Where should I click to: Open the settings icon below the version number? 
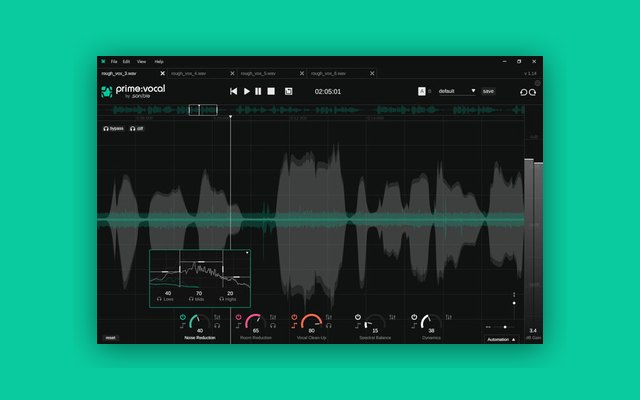(x=538, y=83)
